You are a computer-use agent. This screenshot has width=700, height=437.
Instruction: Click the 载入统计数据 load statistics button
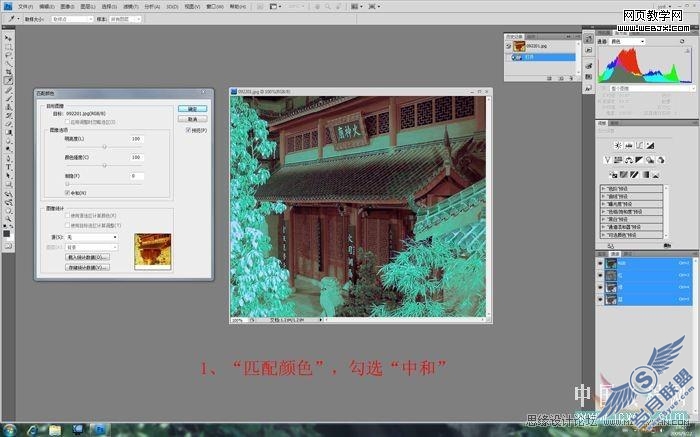click(x=88, y=257)
